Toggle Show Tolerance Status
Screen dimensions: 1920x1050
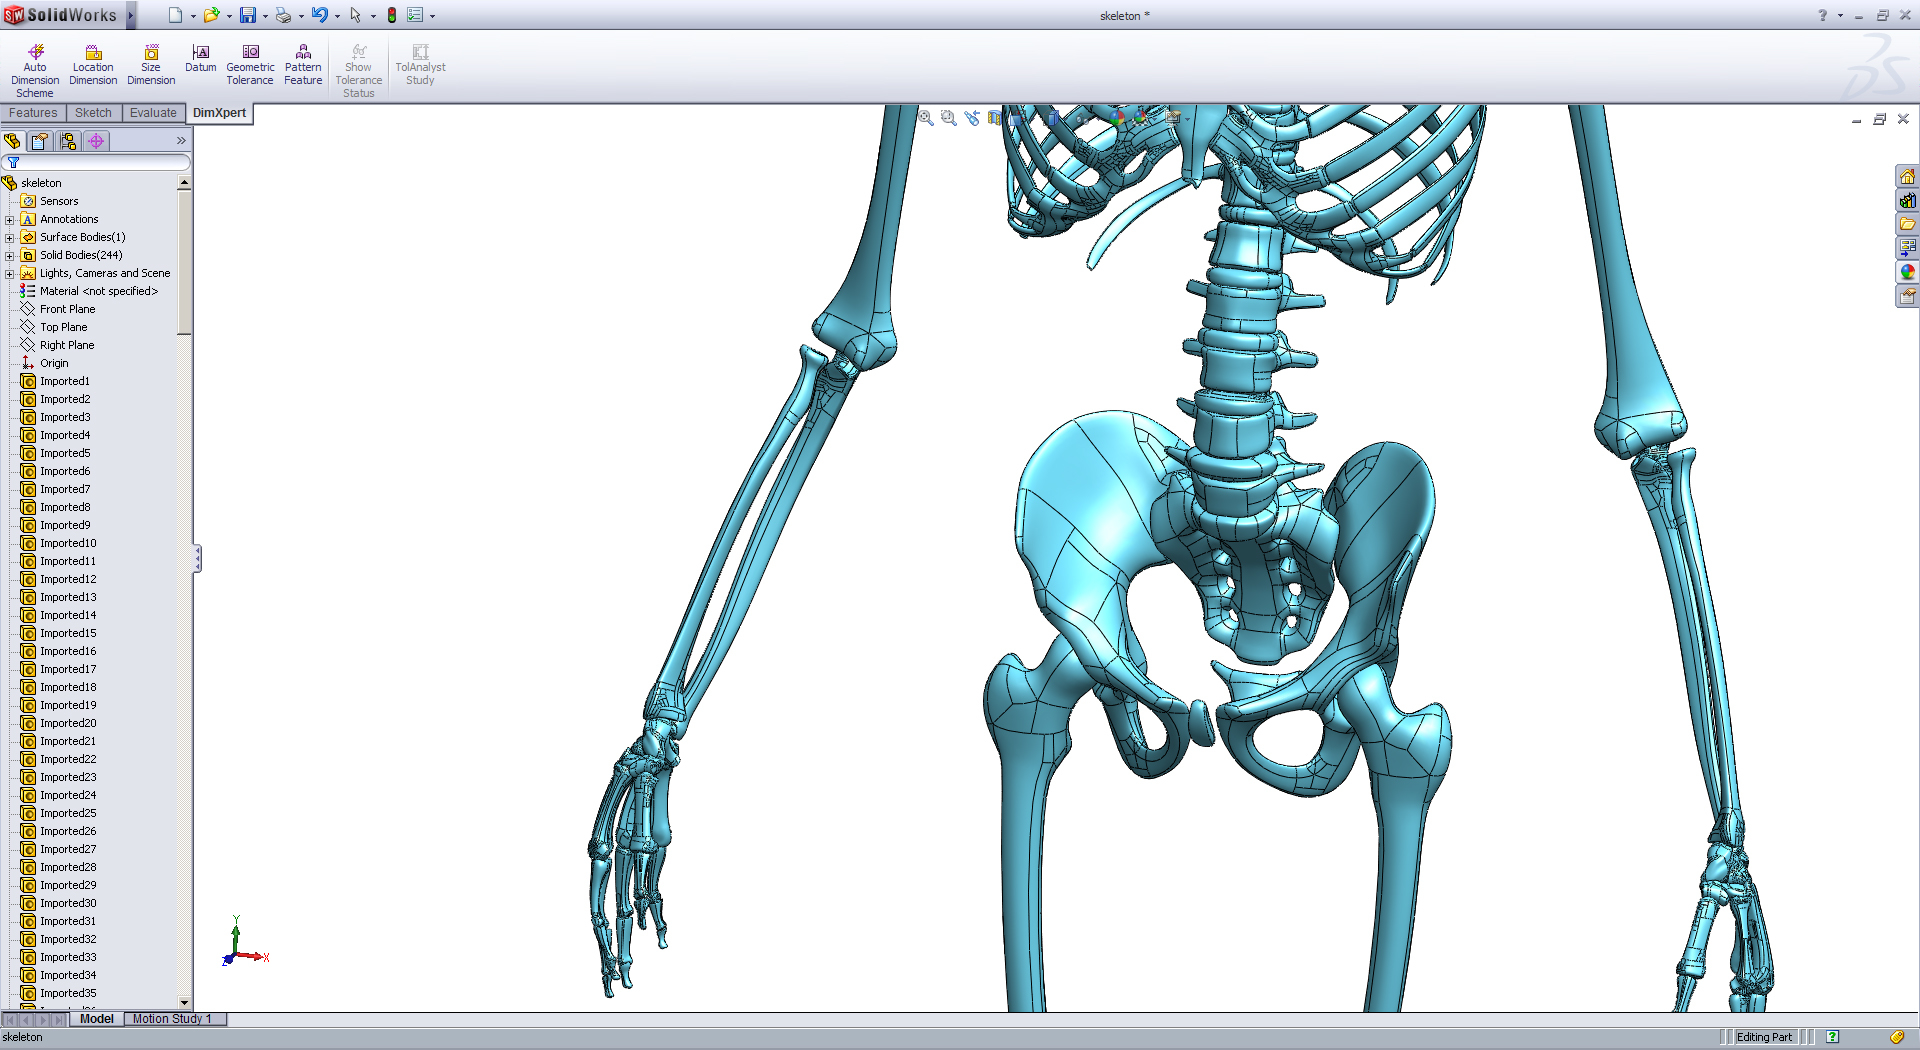pos(358,67)
